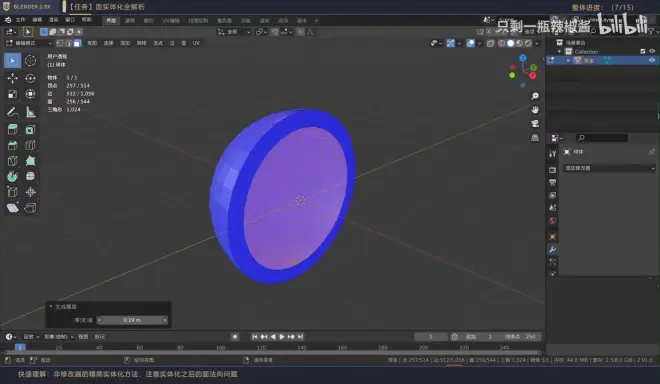Open the Object properties orange square tab
The width and height of the screenshot is (660, 384).
pos(553,237)
